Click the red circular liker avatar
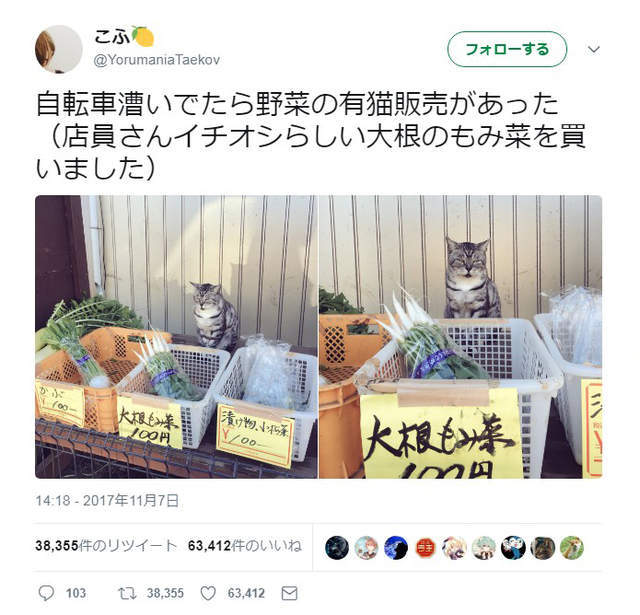The width and height of the screenshot is (640, 615). point(425,547)
